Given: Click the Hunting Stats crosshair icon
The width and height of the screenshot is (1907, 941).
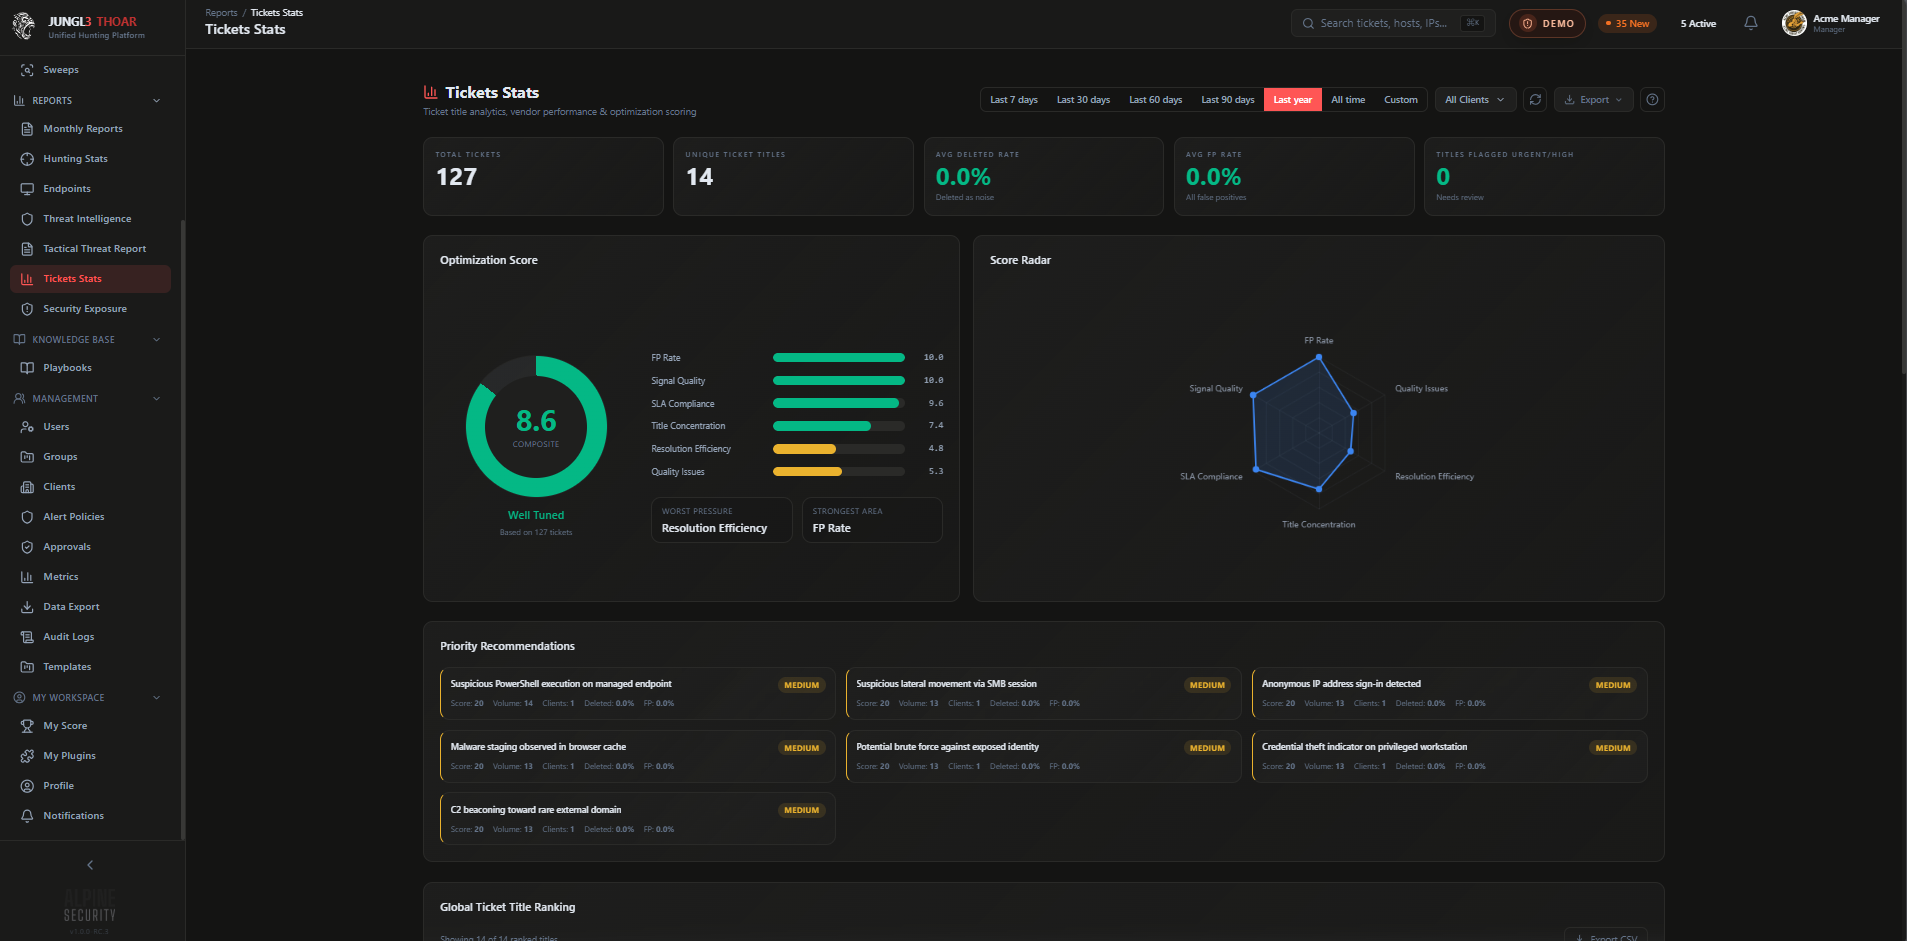Looking at the screenshot, I should pyautogui.click(x=27, y=159).
